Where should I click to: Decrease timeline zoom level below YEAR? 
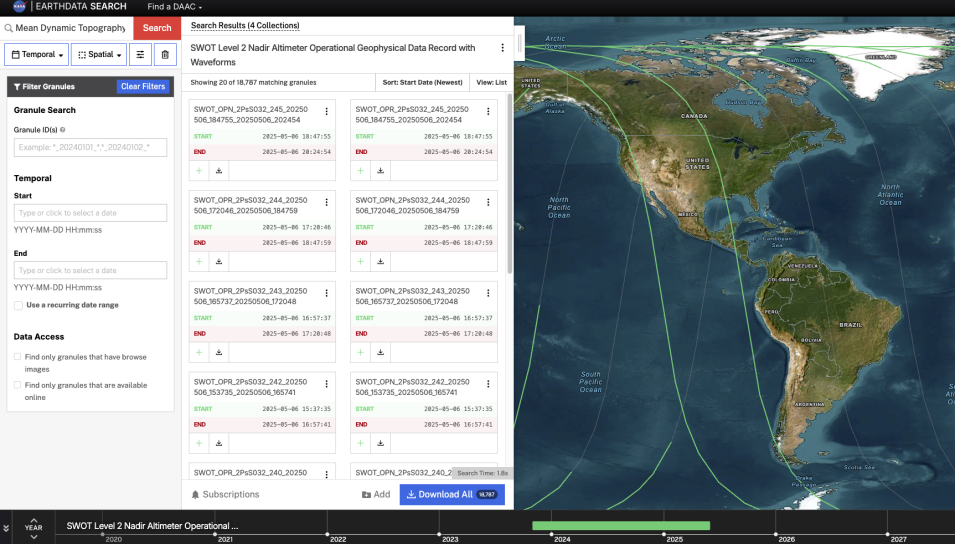tap(33, 537)
